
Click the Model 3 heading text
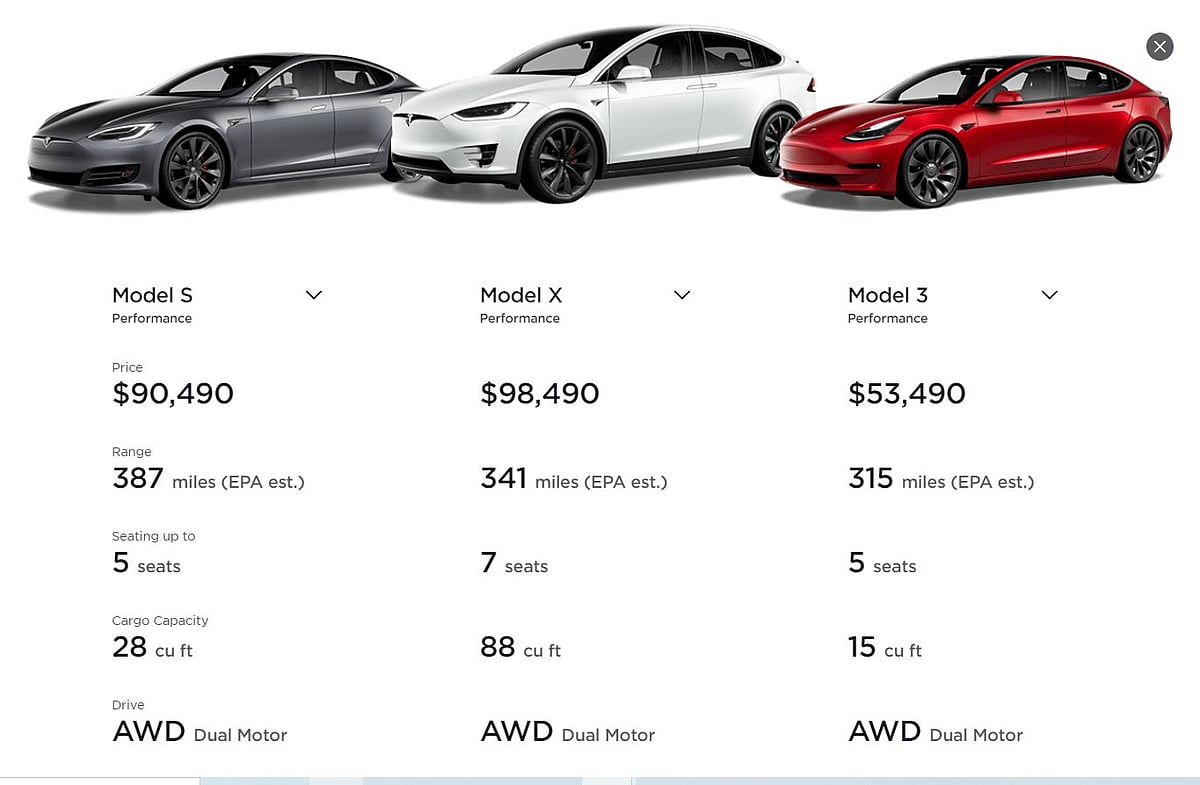tap(888, 295)
